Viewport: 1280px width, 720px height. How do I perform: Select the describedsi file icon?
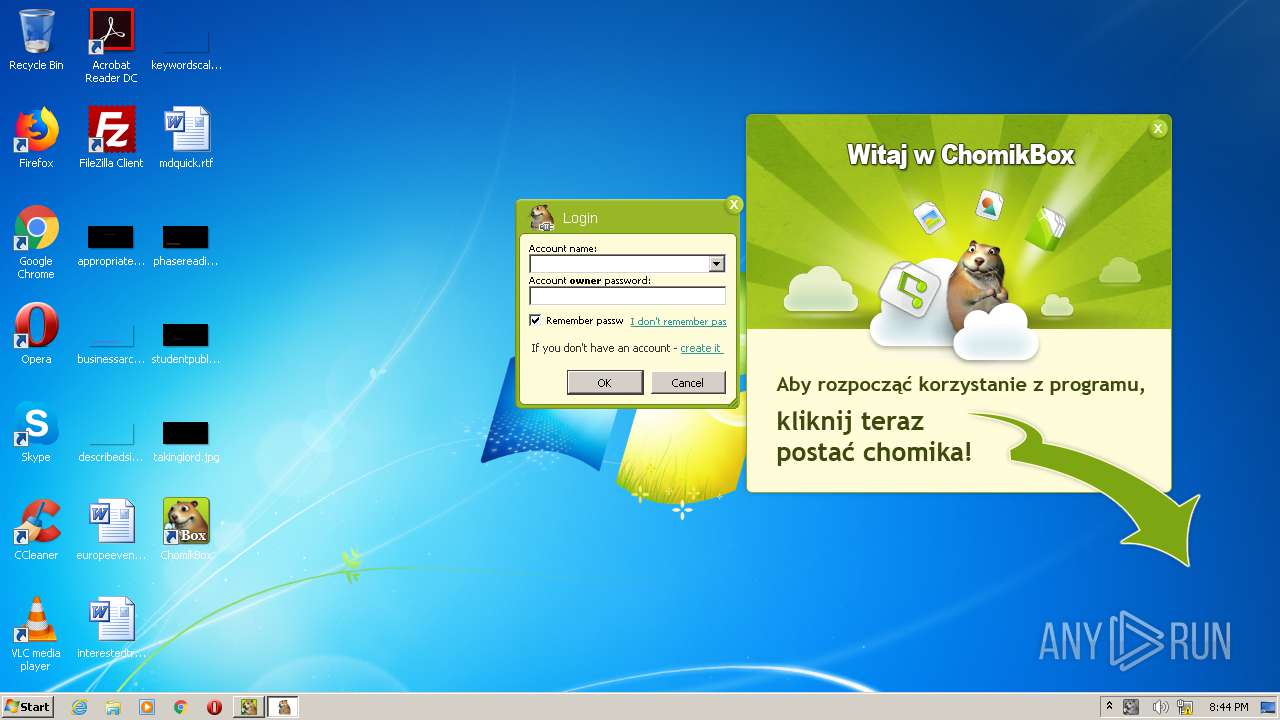click(x=111, y=441)
